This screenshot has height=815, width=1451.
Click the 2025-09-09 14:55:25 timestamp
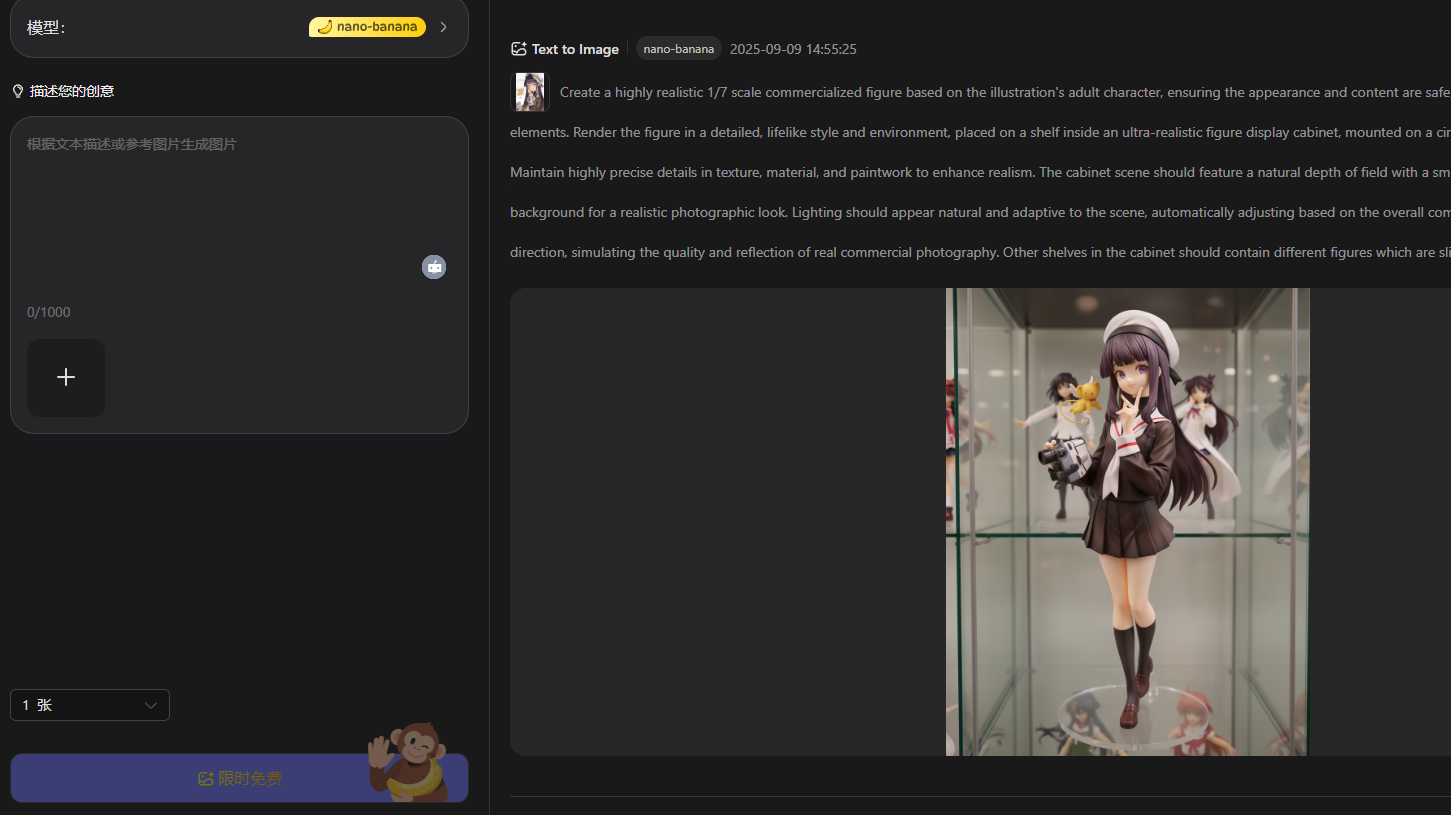coord(793,49)
